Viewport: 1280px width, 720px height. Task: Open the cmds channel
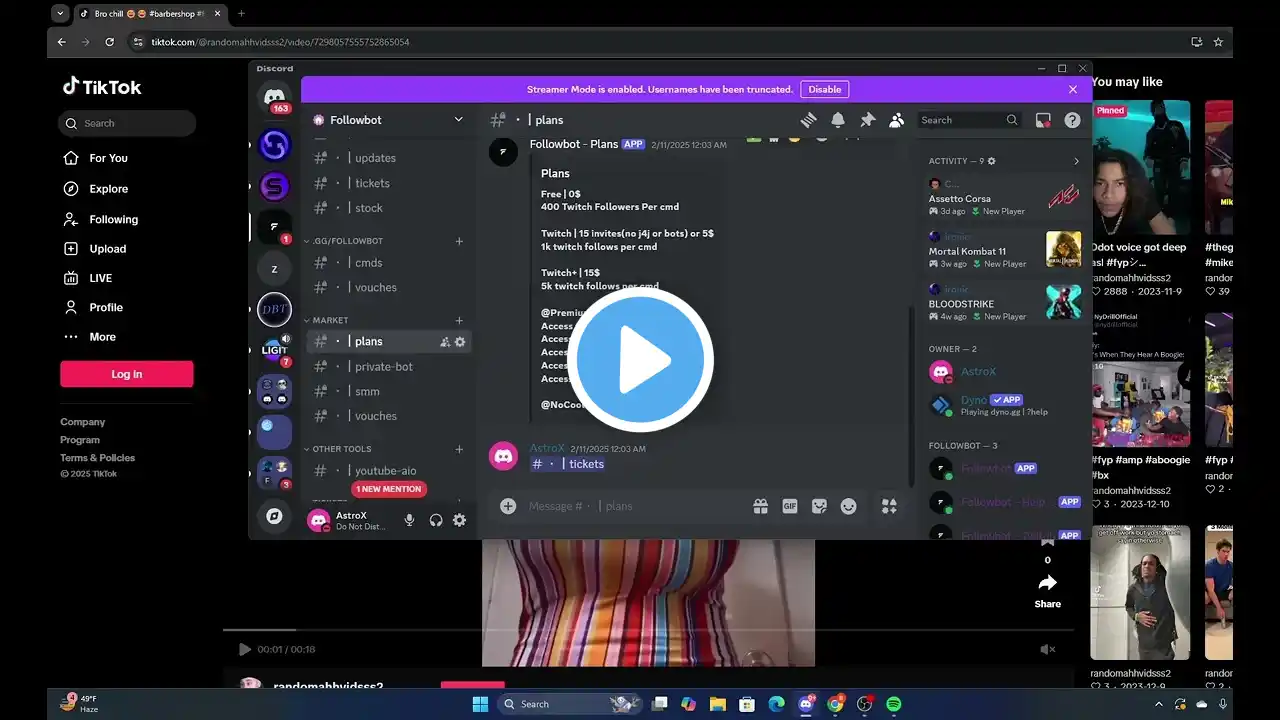388,263
